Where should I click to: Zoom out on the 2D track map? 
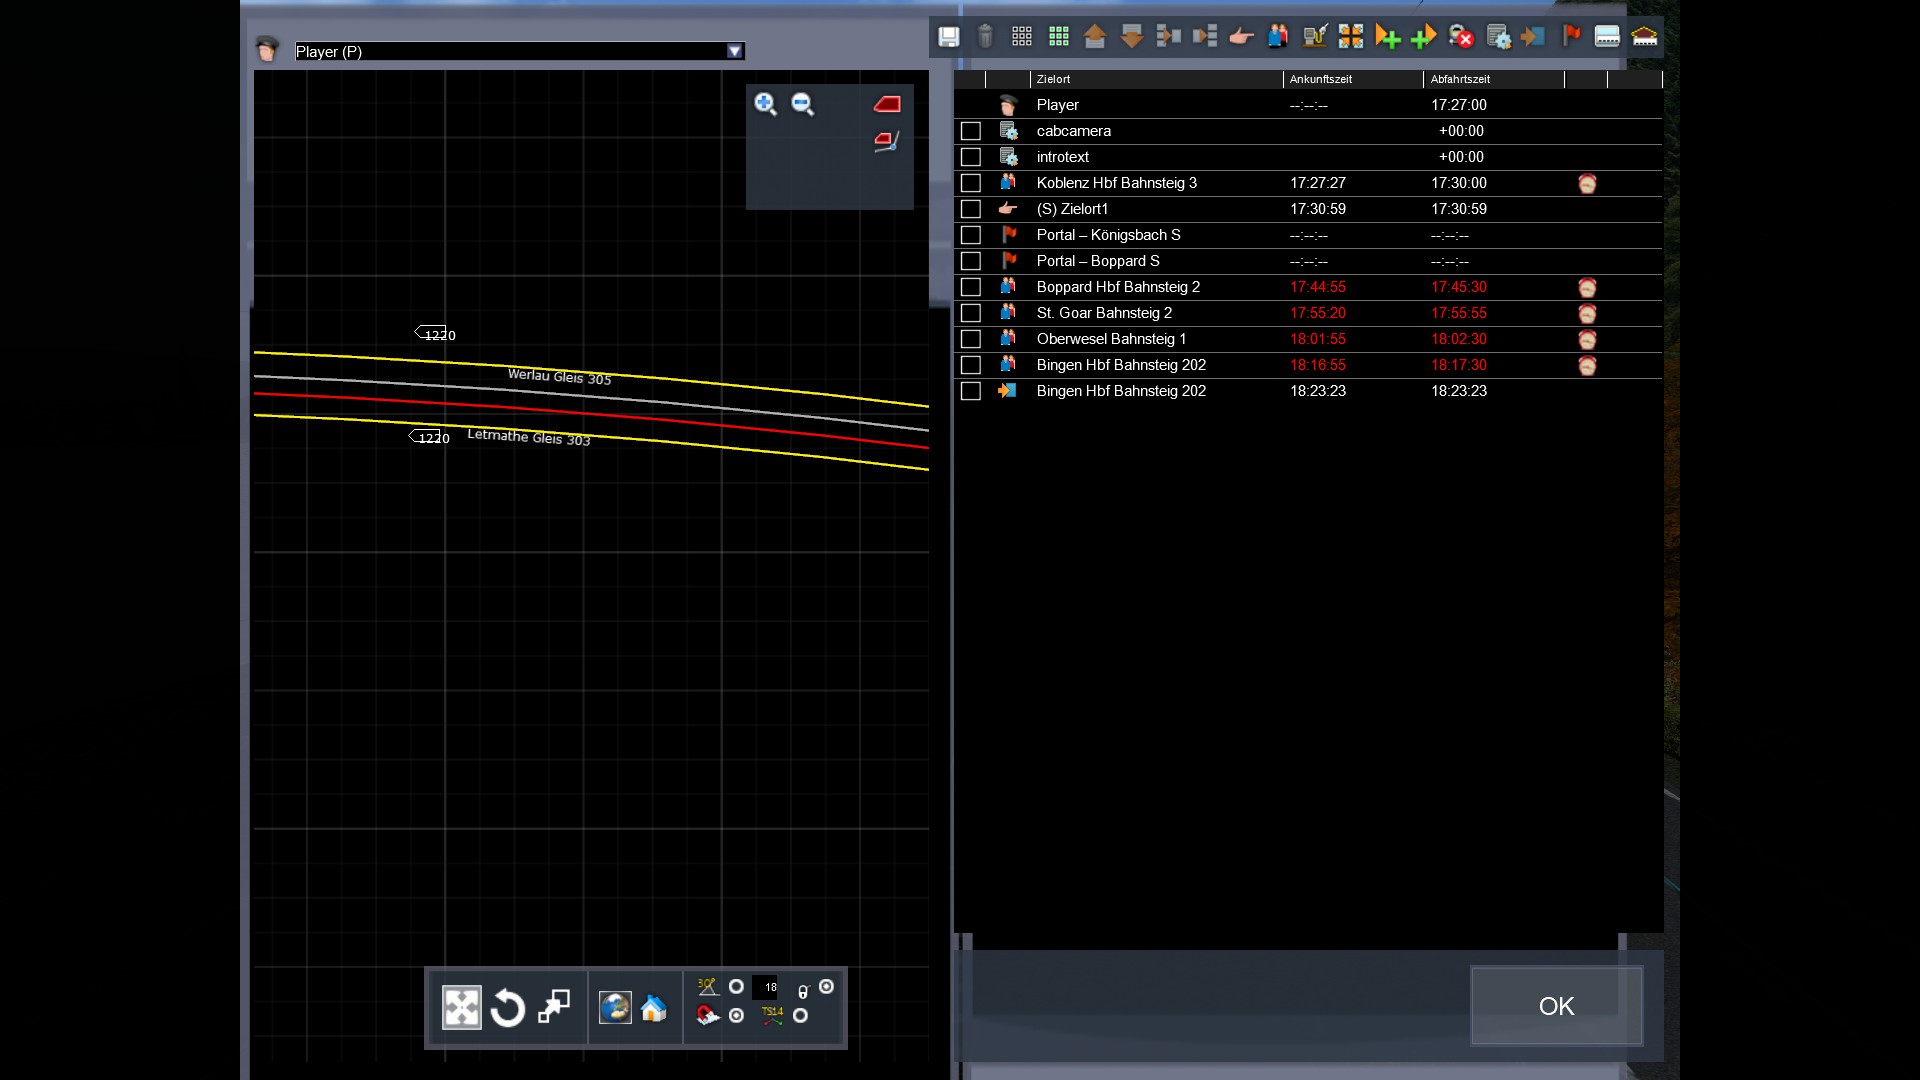click(x=802, y=104)
